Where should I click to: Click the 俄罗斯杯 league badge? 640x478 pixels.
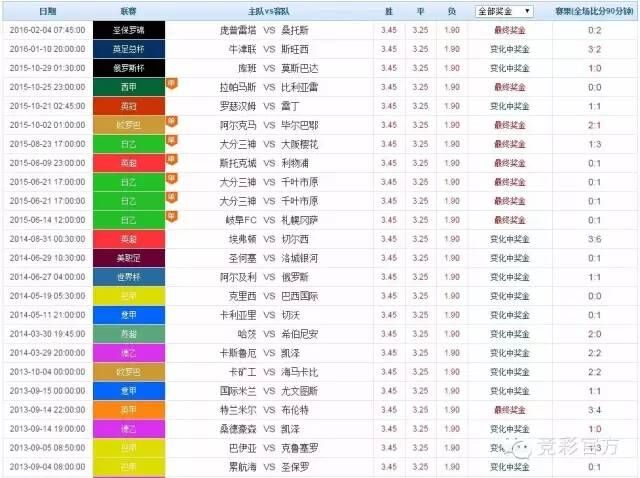[128, 68]
